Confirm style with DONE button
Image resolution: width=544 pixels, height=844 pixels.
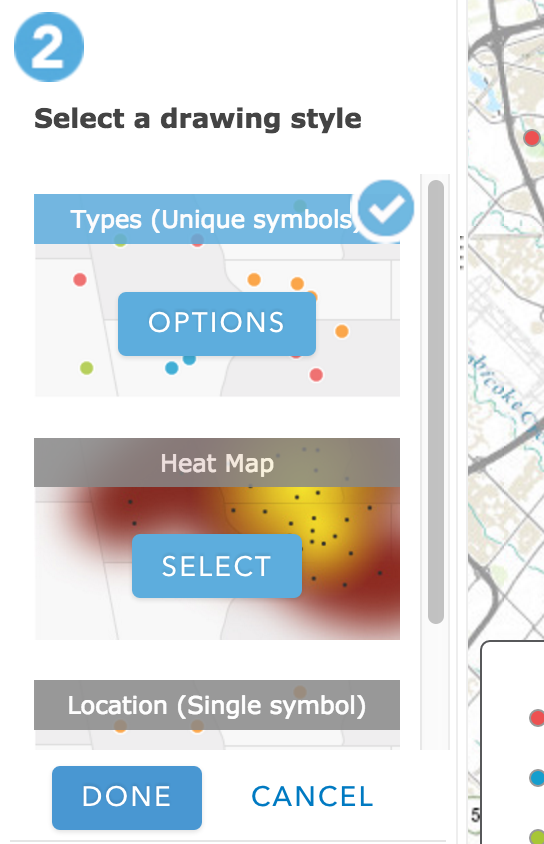[127, 797]
